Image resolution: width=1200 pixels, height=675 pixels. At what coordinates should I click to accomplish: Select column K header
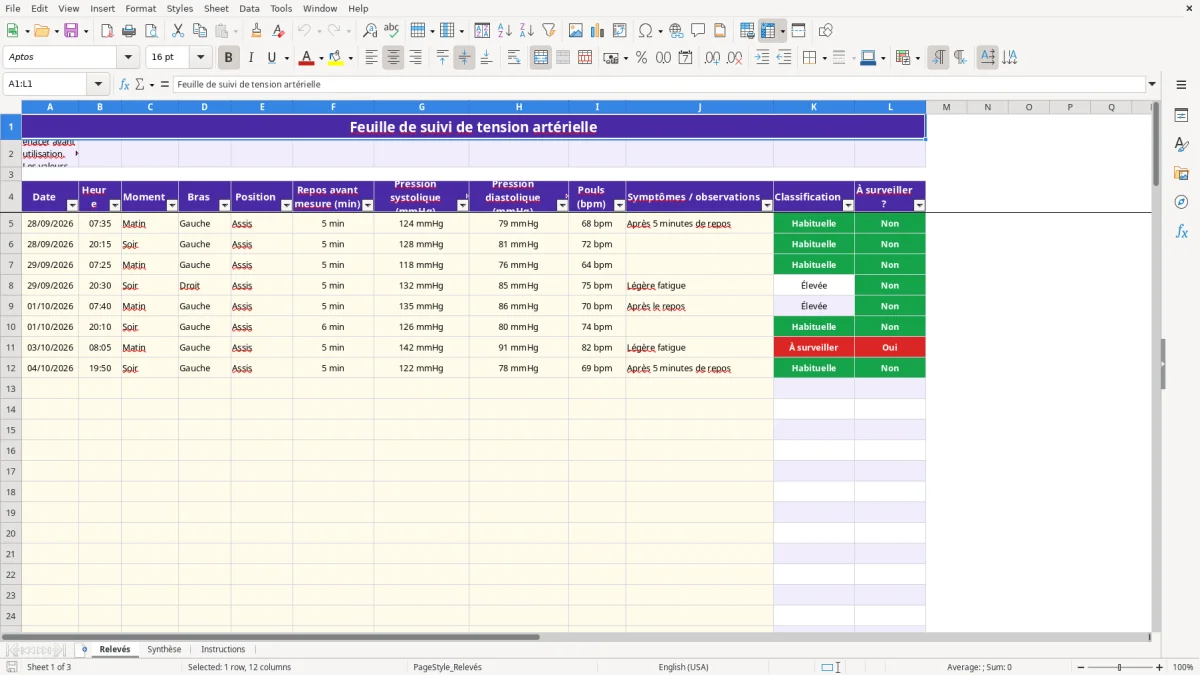tap(814, 106)
